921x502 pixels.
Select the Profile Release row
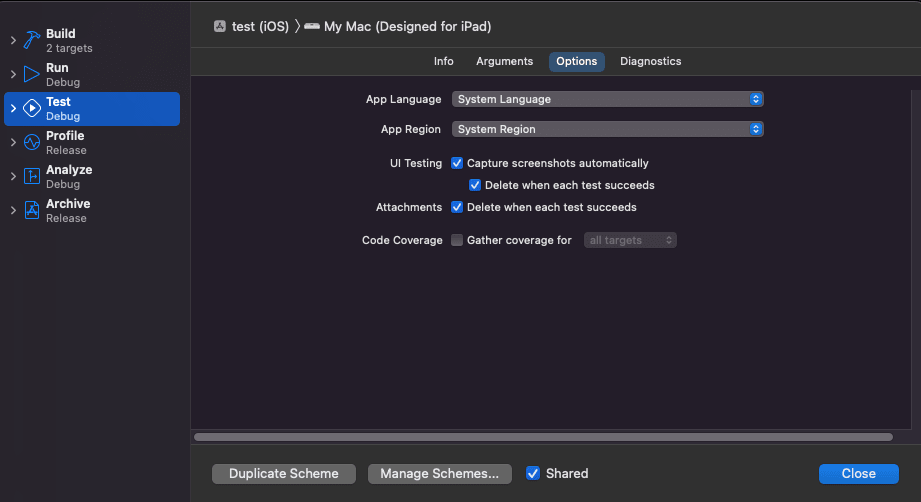pos(92,142)
